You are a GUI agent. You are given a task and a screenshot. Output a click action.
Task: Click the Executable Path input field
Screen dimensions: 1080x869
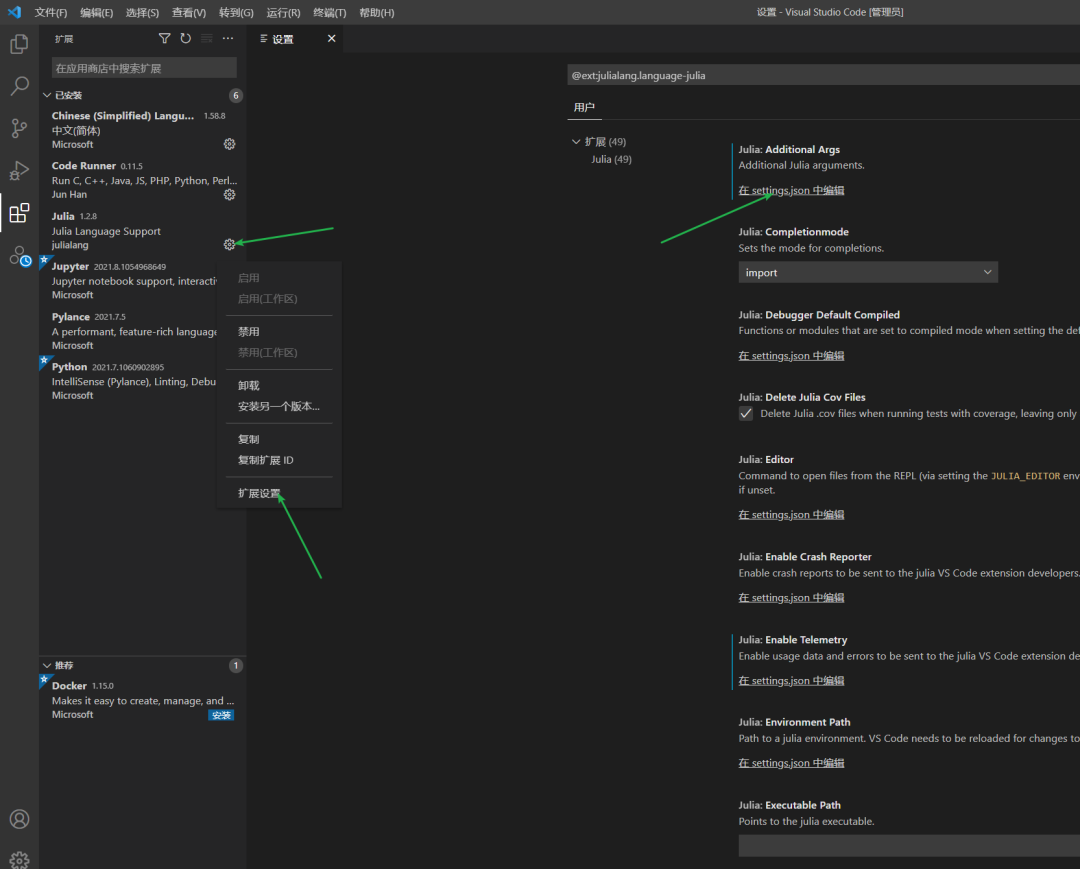909,846
